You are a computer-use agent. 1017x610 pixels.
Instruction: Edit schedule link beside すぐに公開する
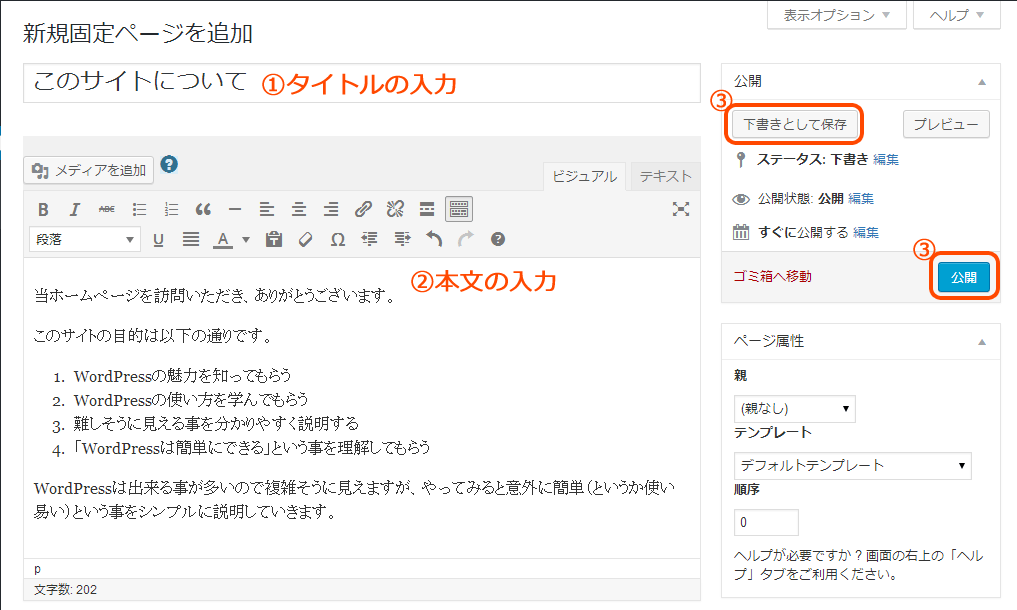click(x=866, y=232)
